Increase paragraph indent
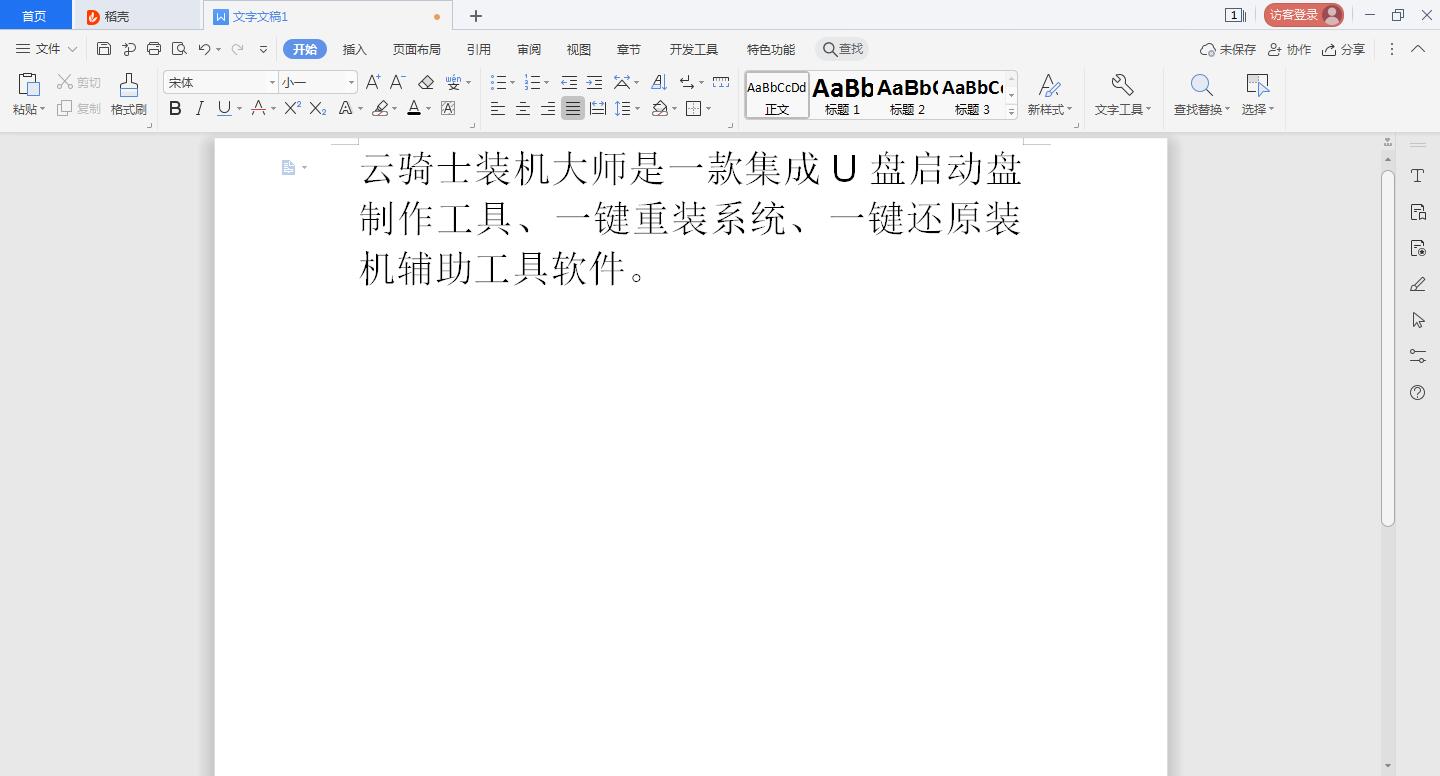1440x776 pixels. click(x=594, y=82)
